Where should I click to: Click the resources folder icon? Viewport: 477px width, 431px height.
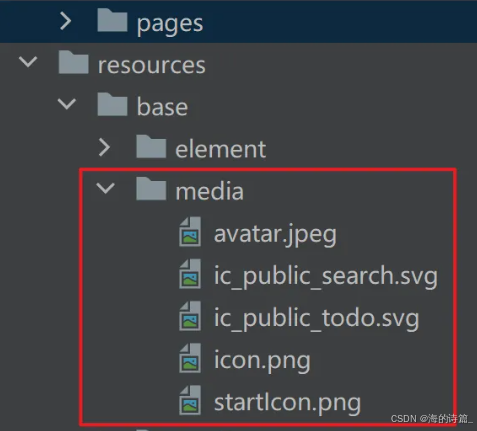tap(73, 62)
